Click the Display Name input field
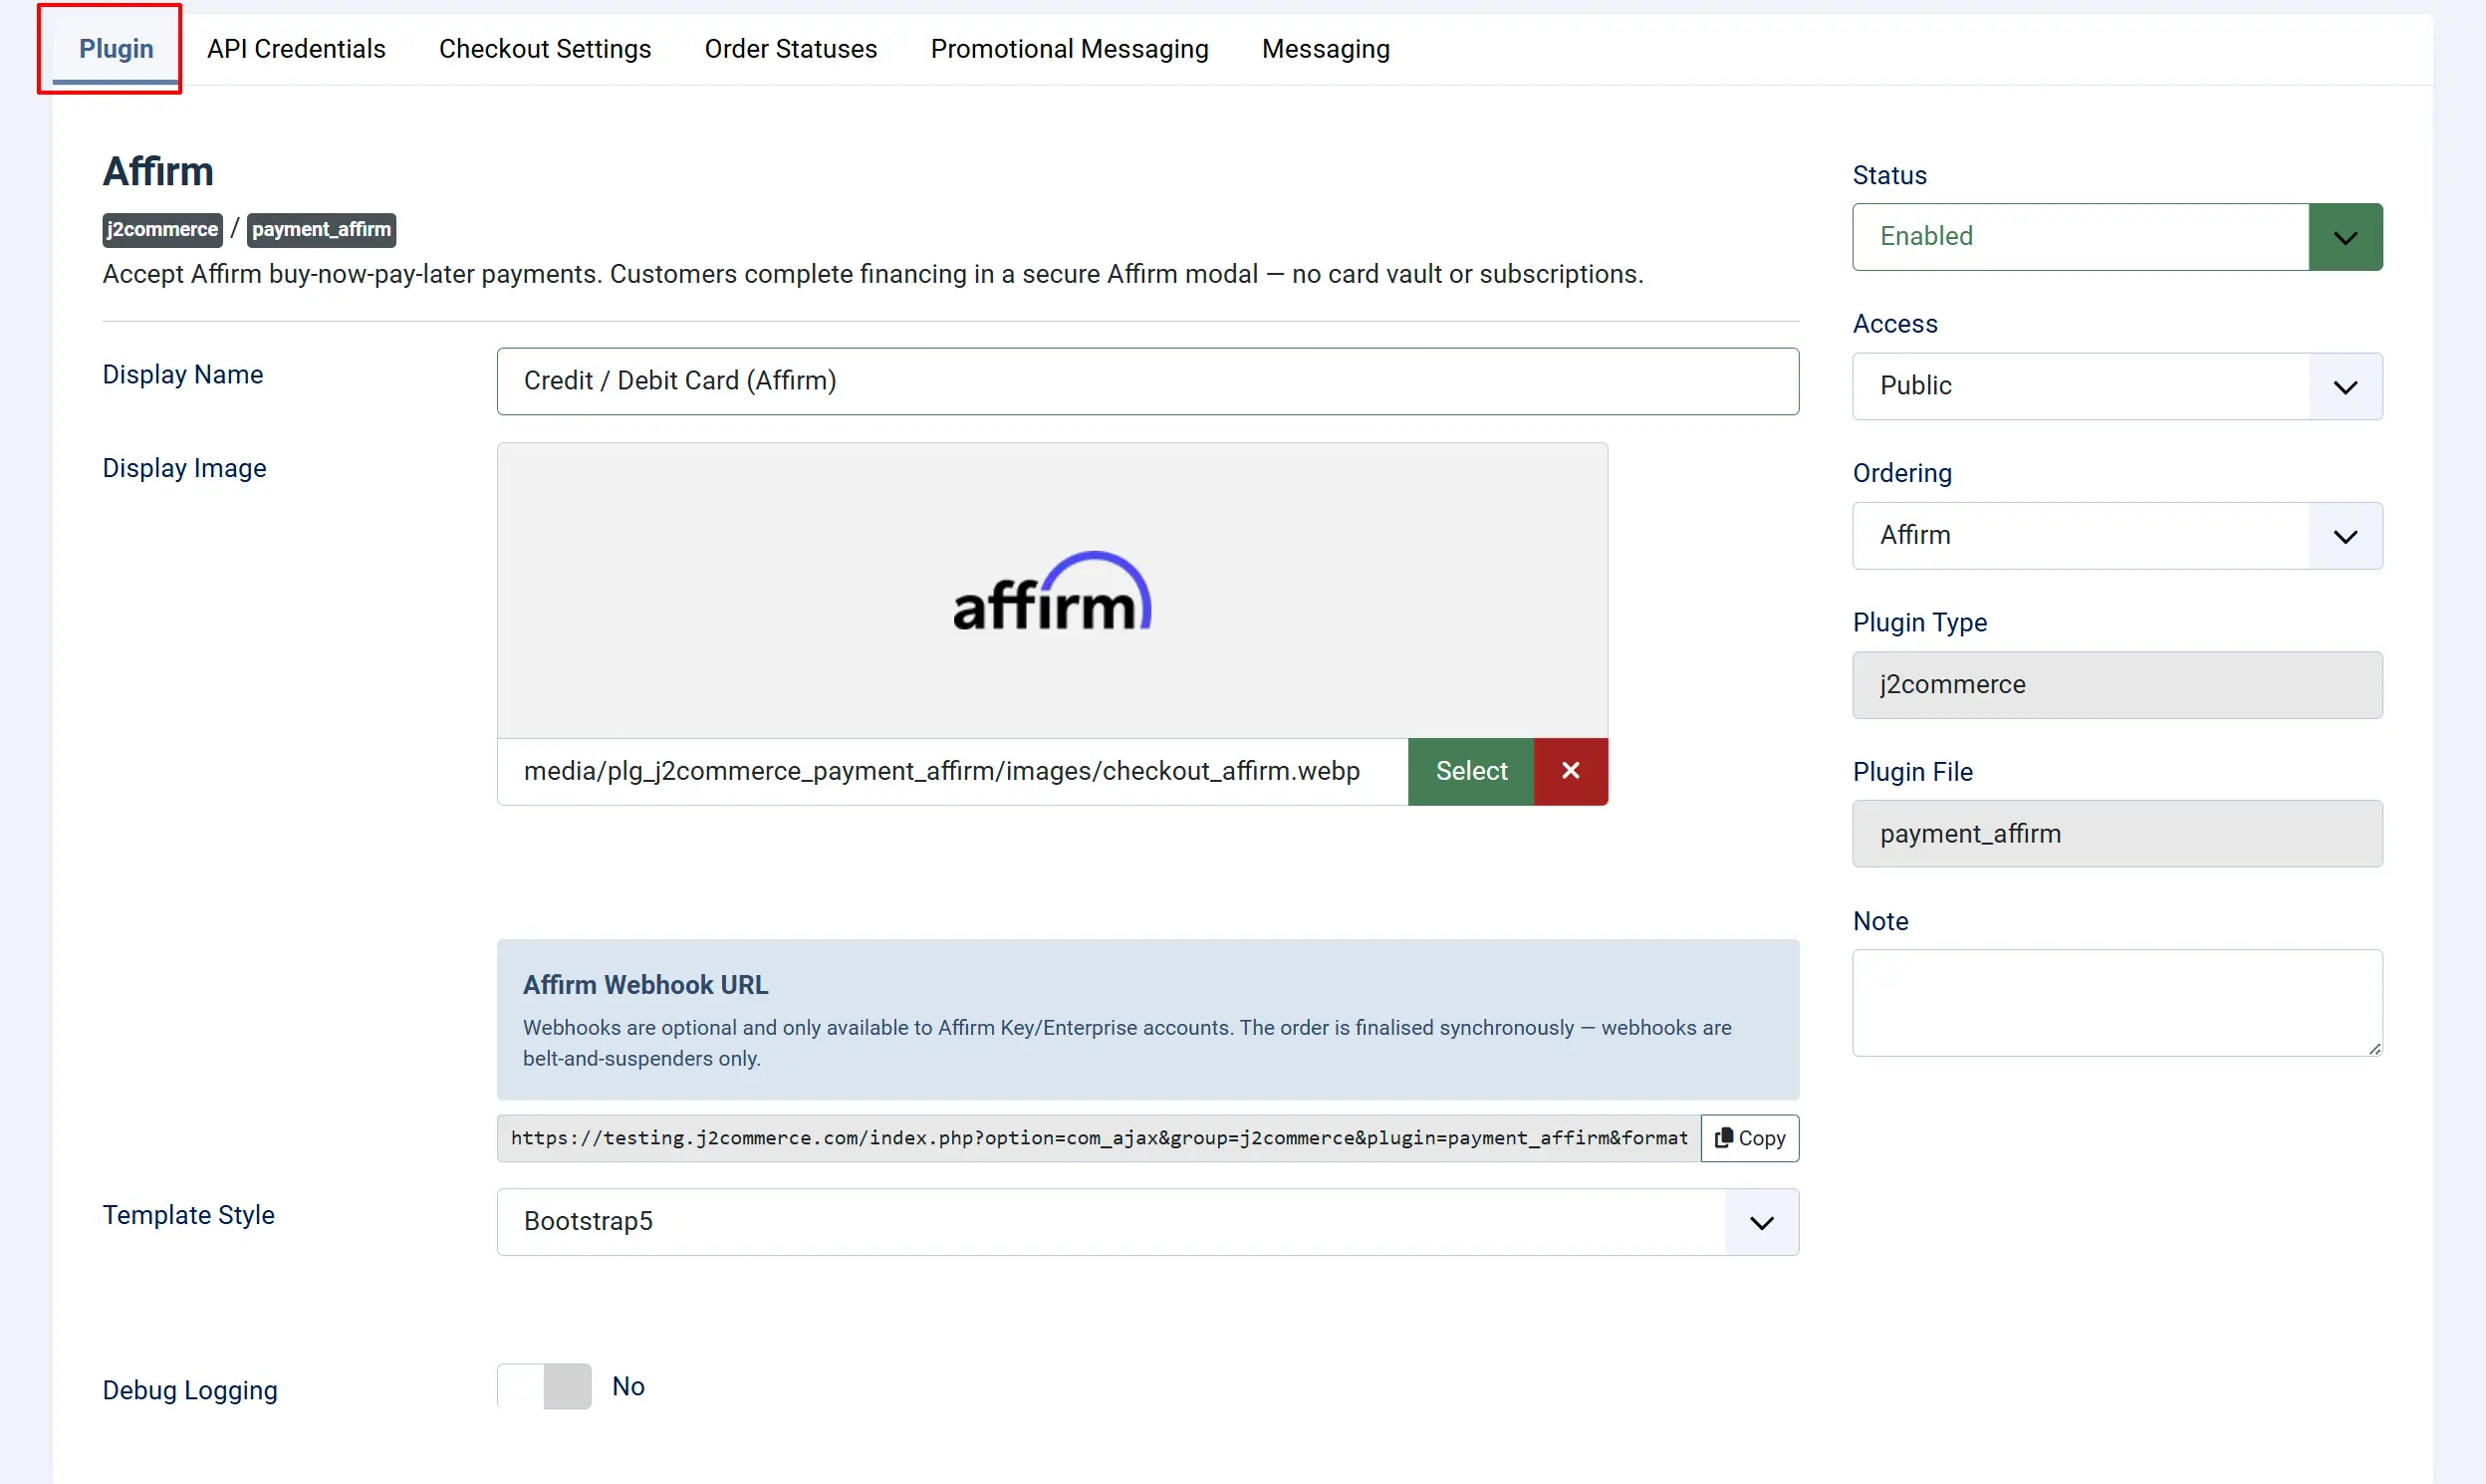 [x=1147, y=381]
